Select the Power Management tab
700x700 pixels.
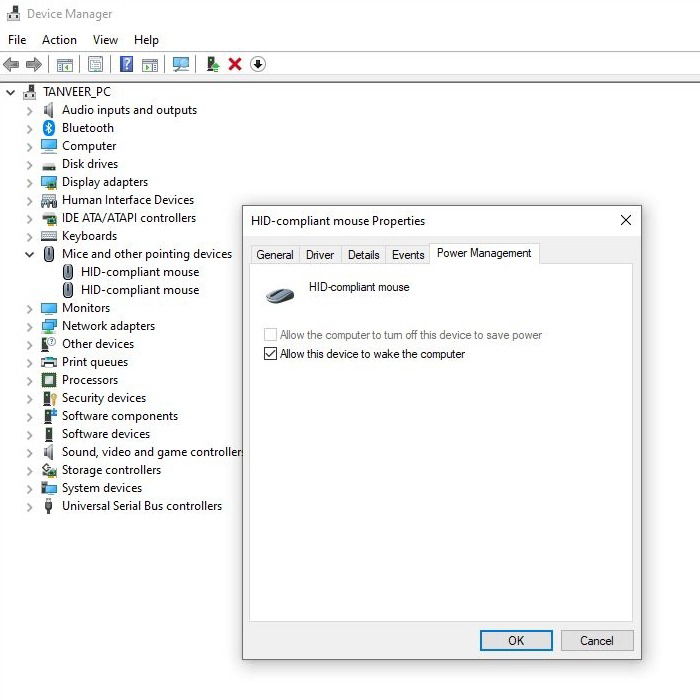[x=484, y=253]
